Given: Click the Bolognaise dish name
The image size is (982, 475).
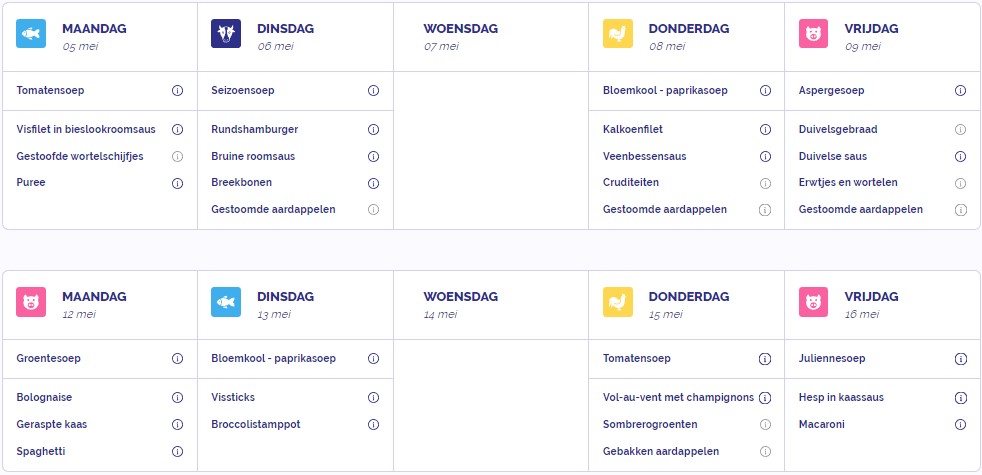Looking at the screenshot, I should pyautogui.click(x=44, y=397).
